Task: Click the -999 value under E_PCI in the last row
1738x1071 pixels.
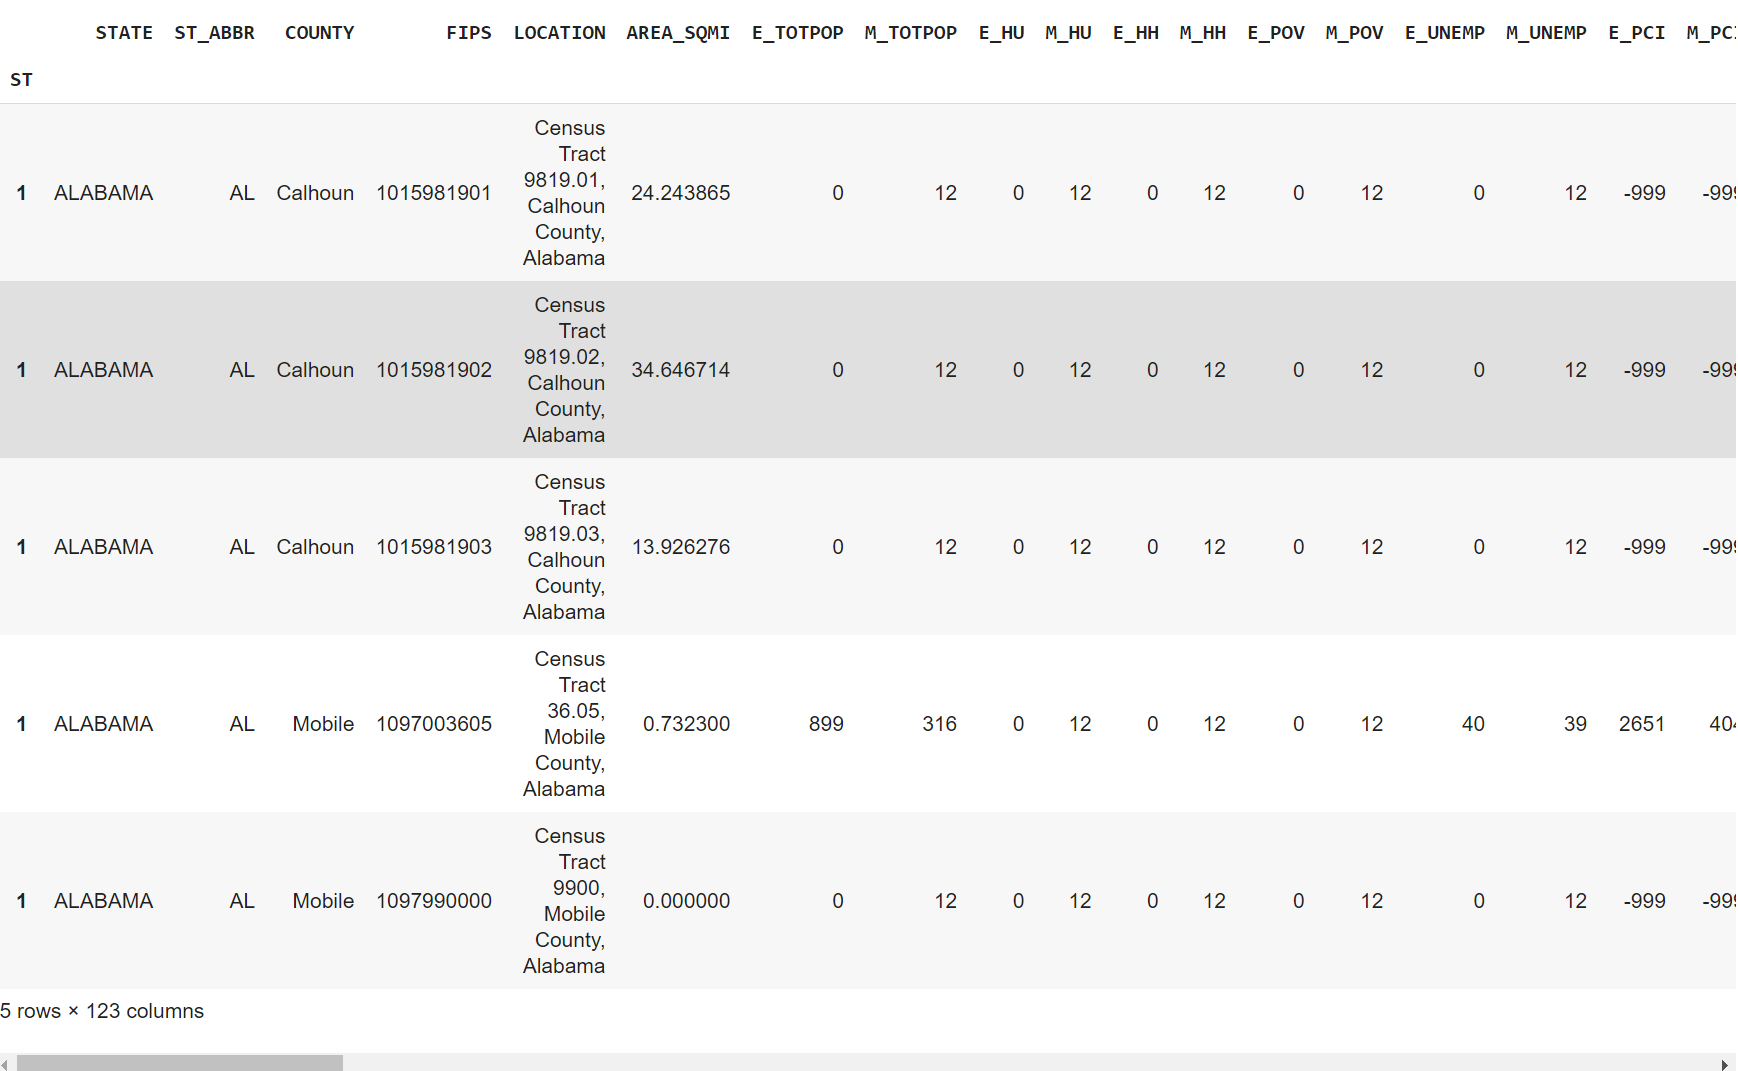Action: tap(1644, 900)
